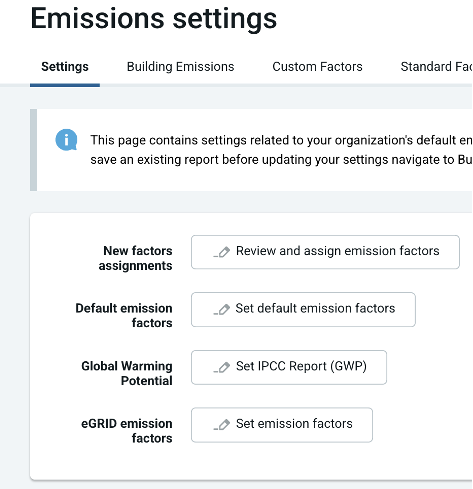Click pencil icon on Set emission factors button
The width and height of the screenshot is (473, 489).
point(222,425)
